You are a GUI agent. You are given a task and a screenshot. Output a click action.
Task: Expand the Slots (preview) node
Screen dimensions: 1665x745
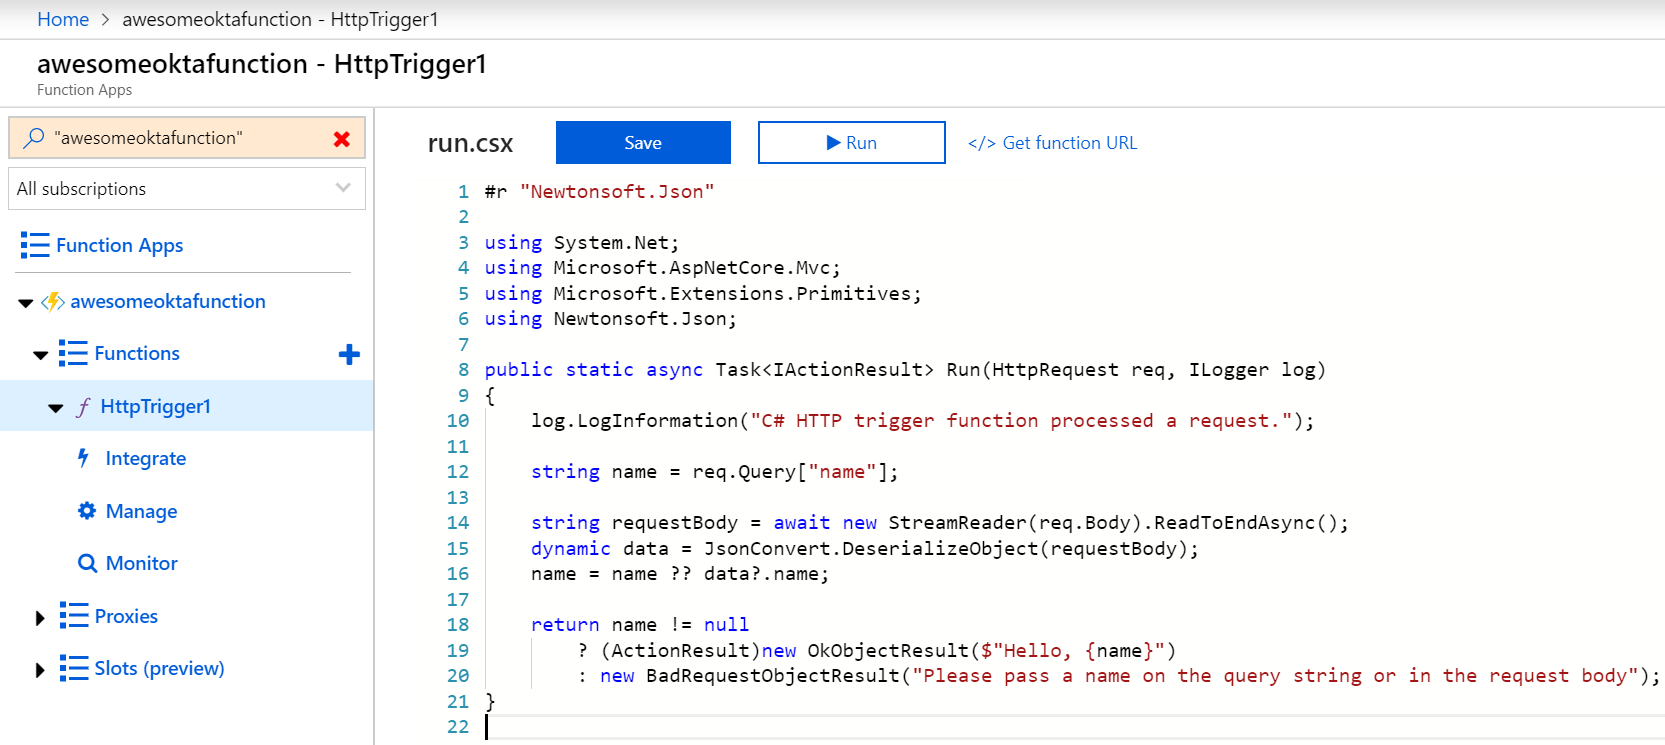(40, 670)
